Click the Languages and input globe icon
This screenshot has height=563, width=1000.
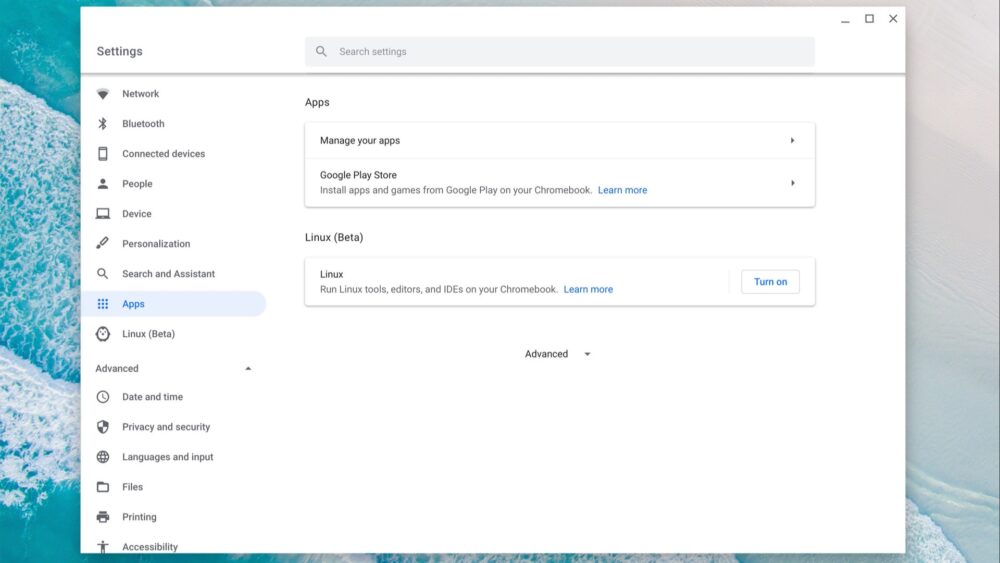tap(103, 457)
